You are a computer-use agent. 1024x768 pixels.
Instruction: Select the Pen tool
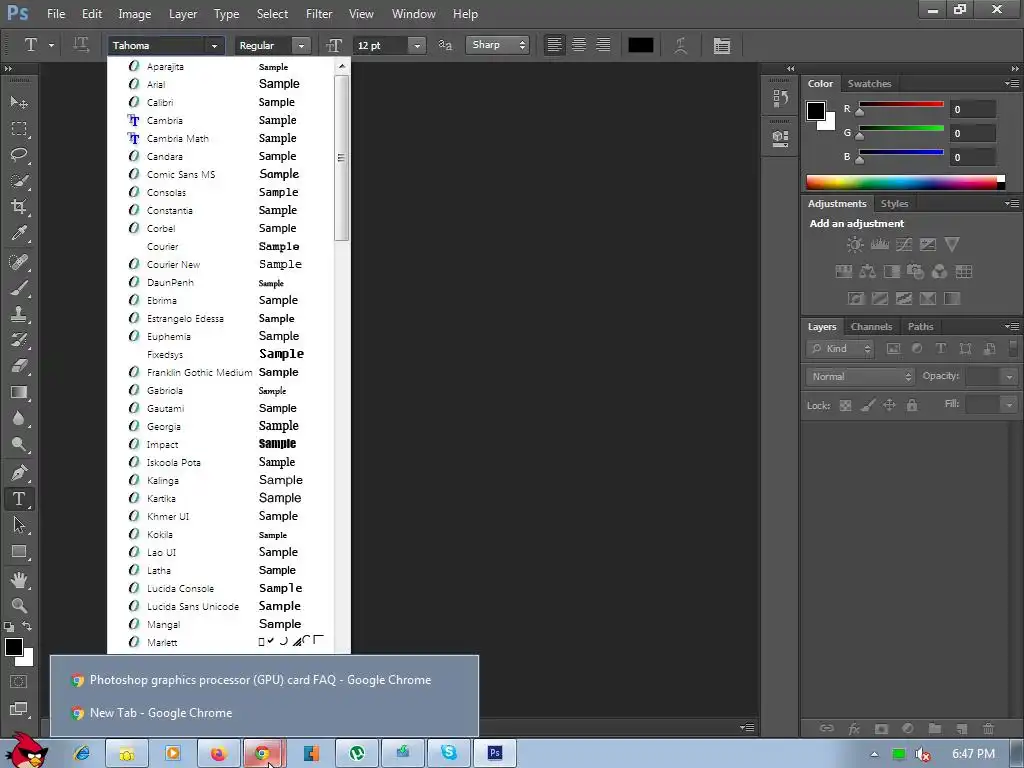coord(19,473)
